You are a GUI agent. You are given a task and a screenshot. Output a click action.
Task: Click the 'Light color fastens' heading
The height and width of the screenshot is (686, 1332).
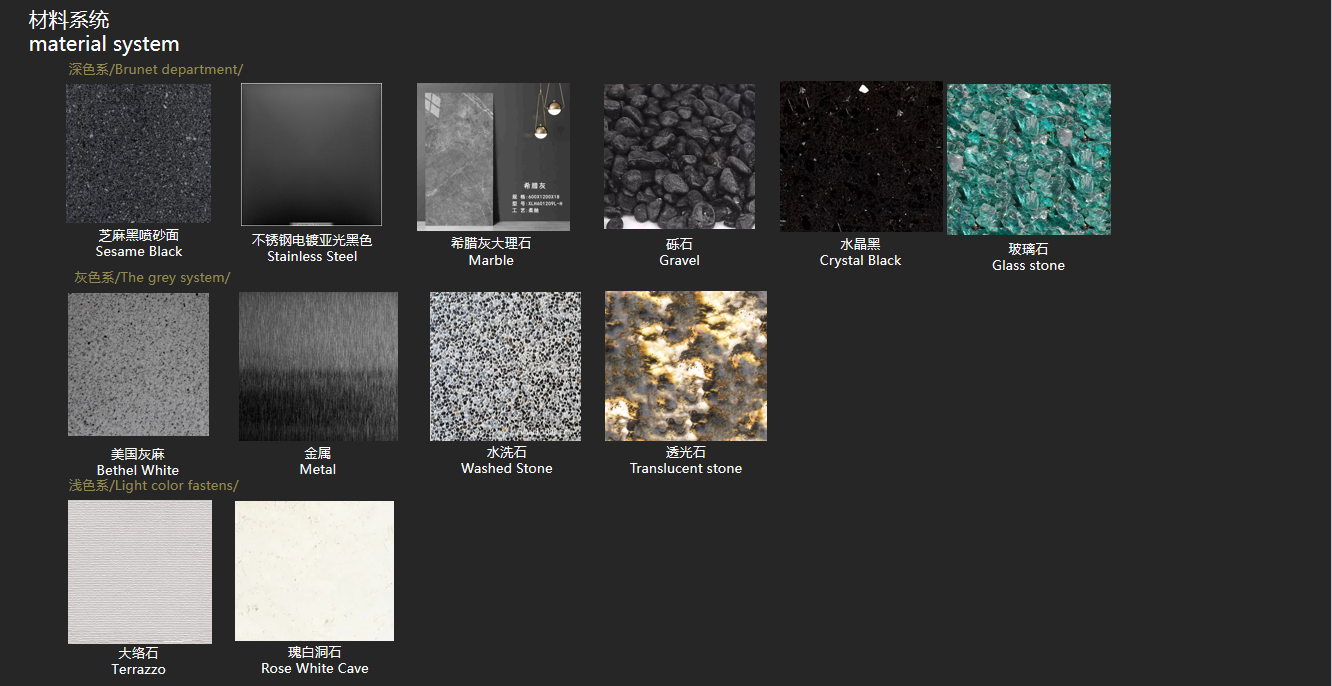point(153,485)
